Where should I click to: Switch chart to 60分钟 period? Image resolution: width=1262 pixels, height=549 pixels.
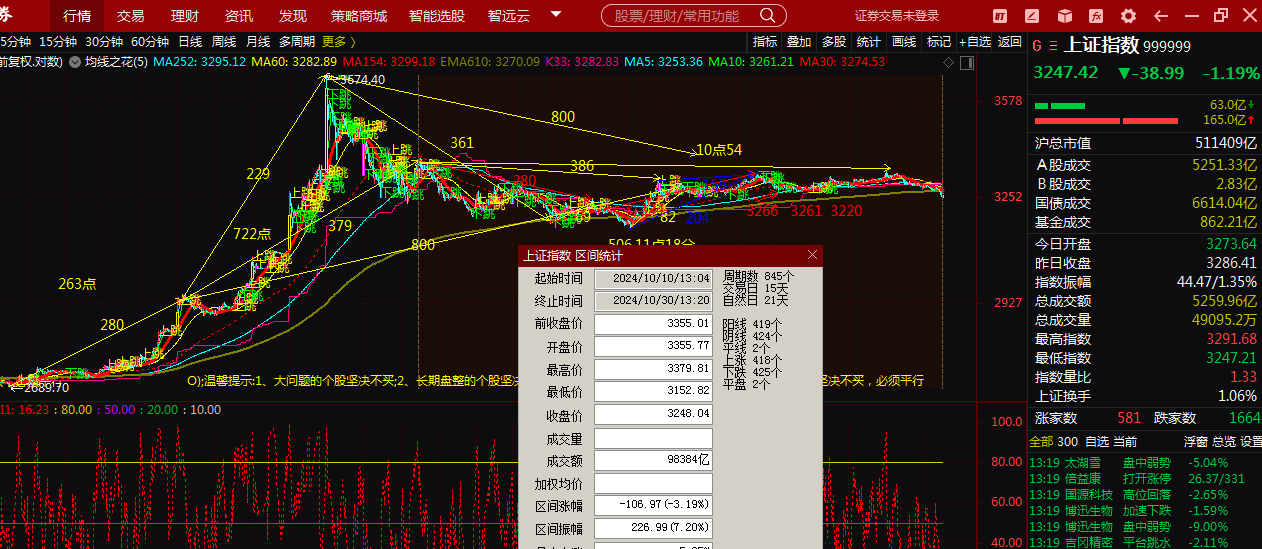point(150,41)
